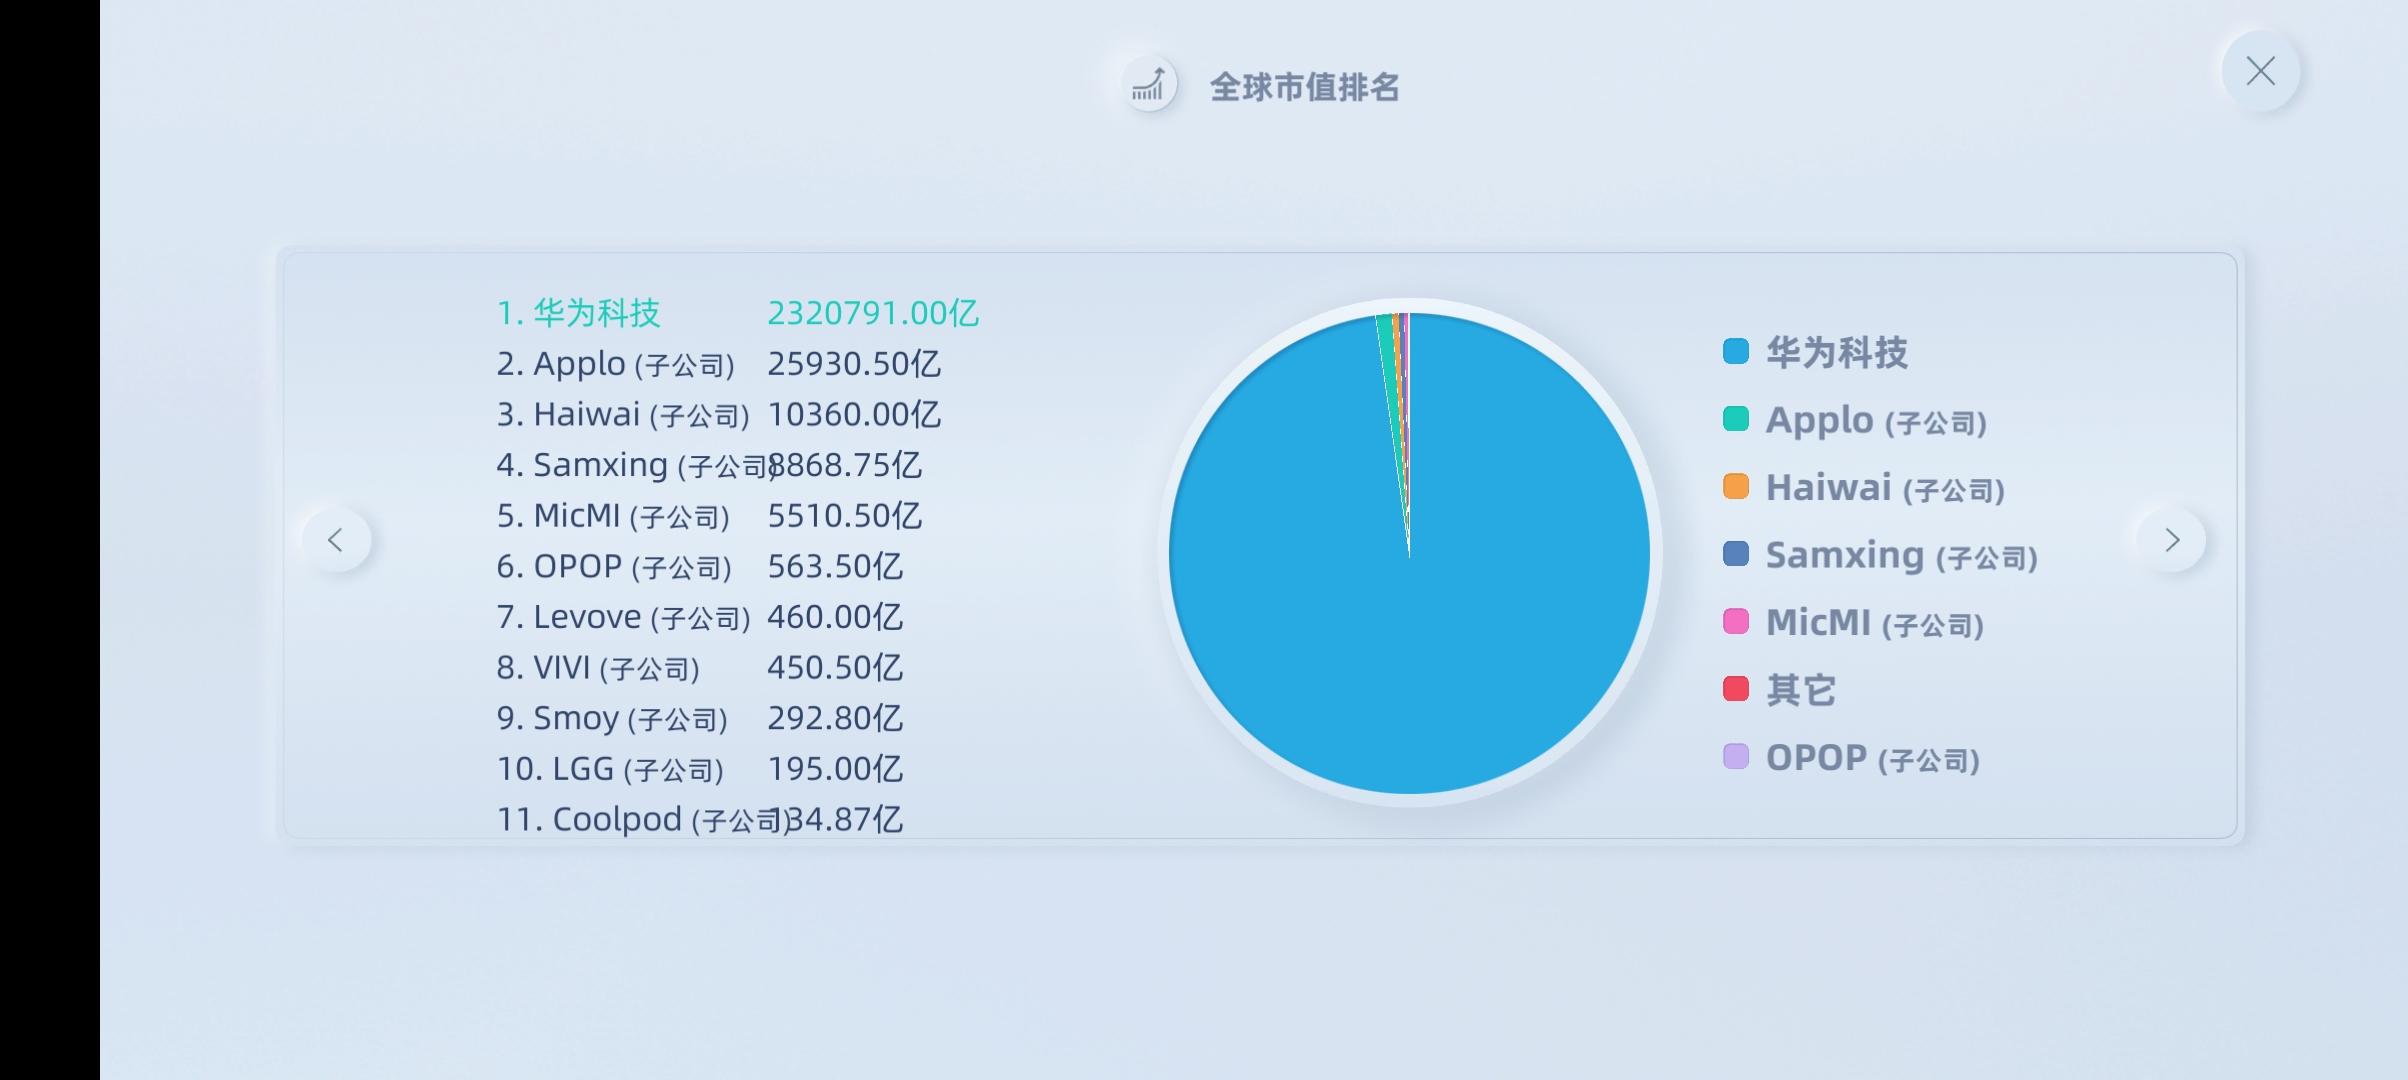Click the 563.50亿 market value
Viewport: 2408px width, 1080px height.
point(835,567)
